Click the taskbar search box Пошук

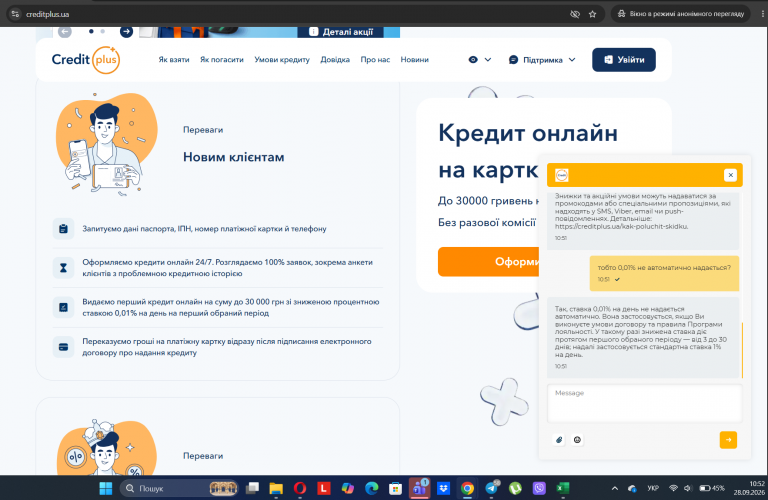[179, 488]
